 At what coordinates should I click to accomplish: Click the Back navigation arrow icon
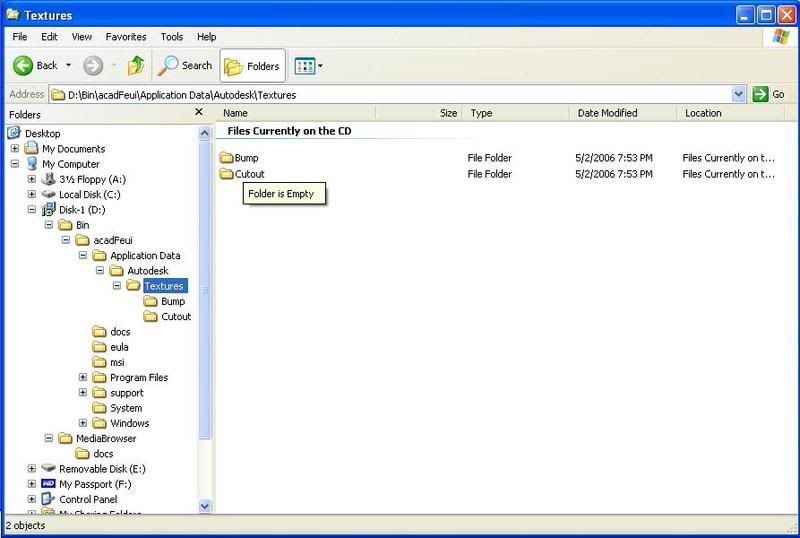pyautogui.click(x=23, y=66)
